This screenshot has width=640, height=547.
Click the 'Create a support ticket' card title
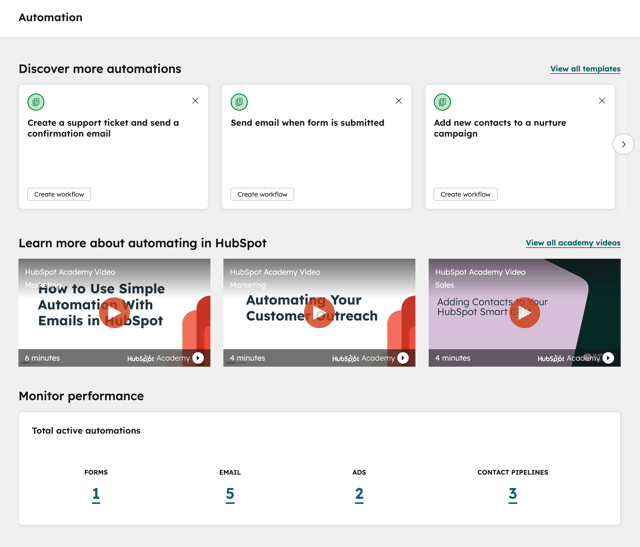[x=103, y=128]
